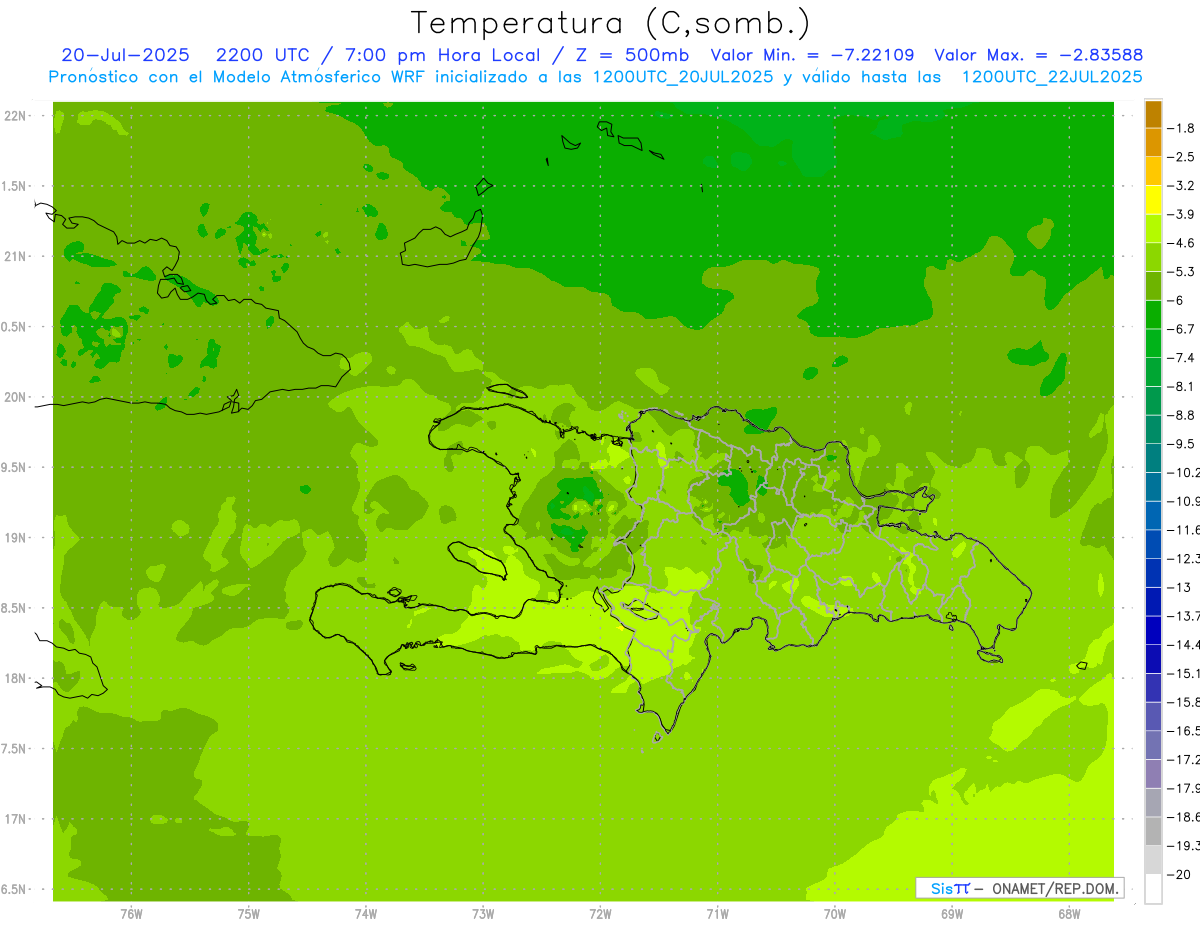Viewport: 1200px width, 927px height.
Task: Select yellow swatch between -3.2 and -3.9
Action: 1153,200
